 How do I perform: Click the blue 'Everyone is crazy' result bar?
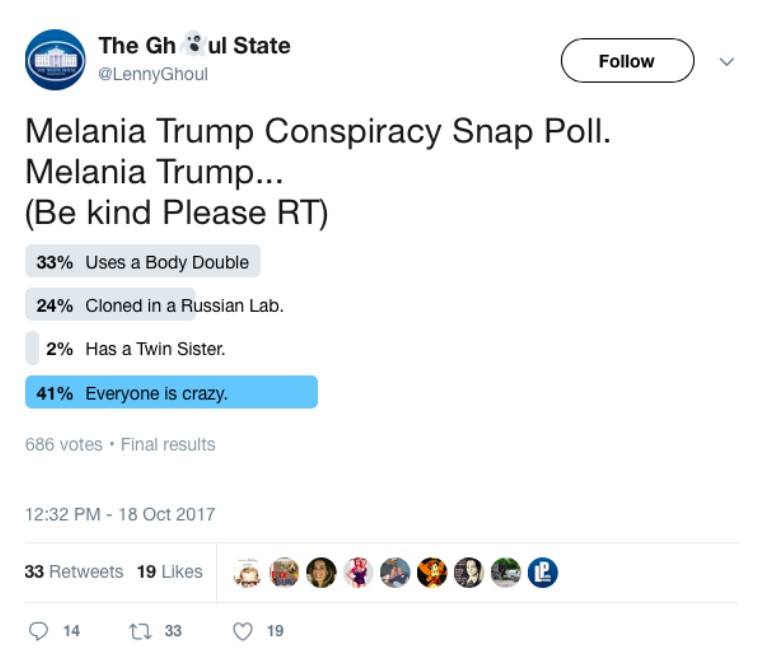tap(171, 393)
